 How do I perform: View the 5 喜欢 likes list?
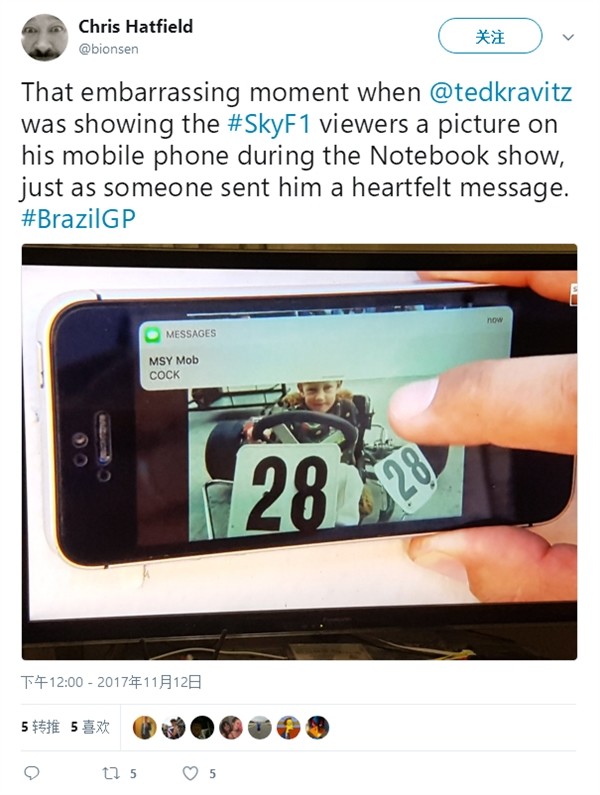(x=90, y=727)
